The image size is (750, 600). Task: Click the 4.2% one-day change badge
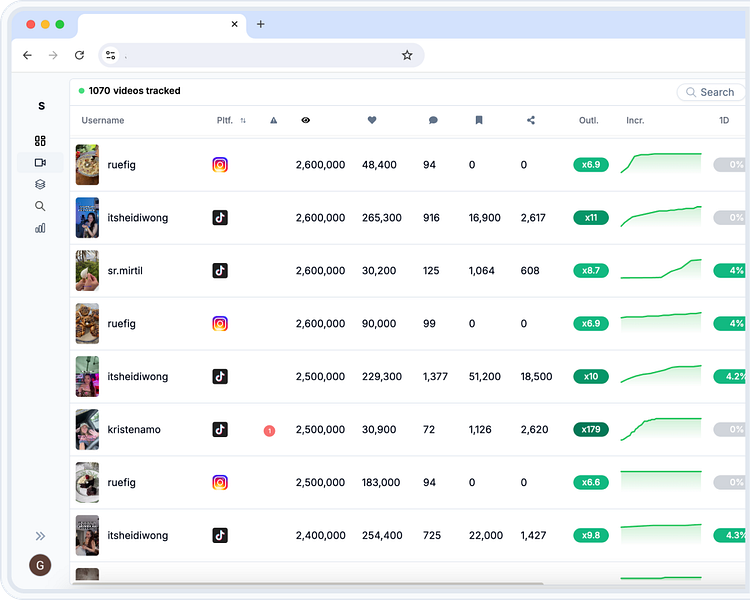pos(731,377)
